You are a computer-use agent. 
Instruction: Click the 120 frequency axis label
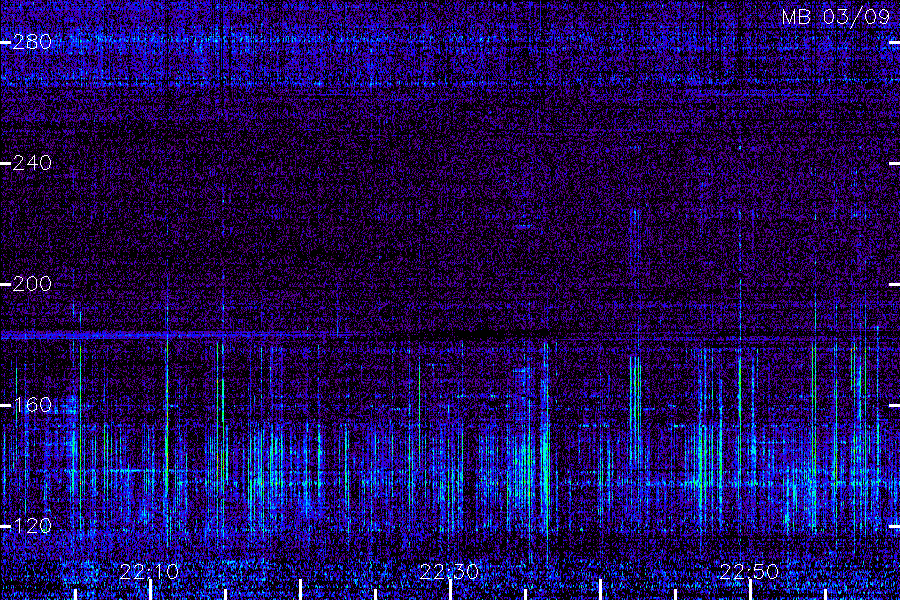[32, 526]
